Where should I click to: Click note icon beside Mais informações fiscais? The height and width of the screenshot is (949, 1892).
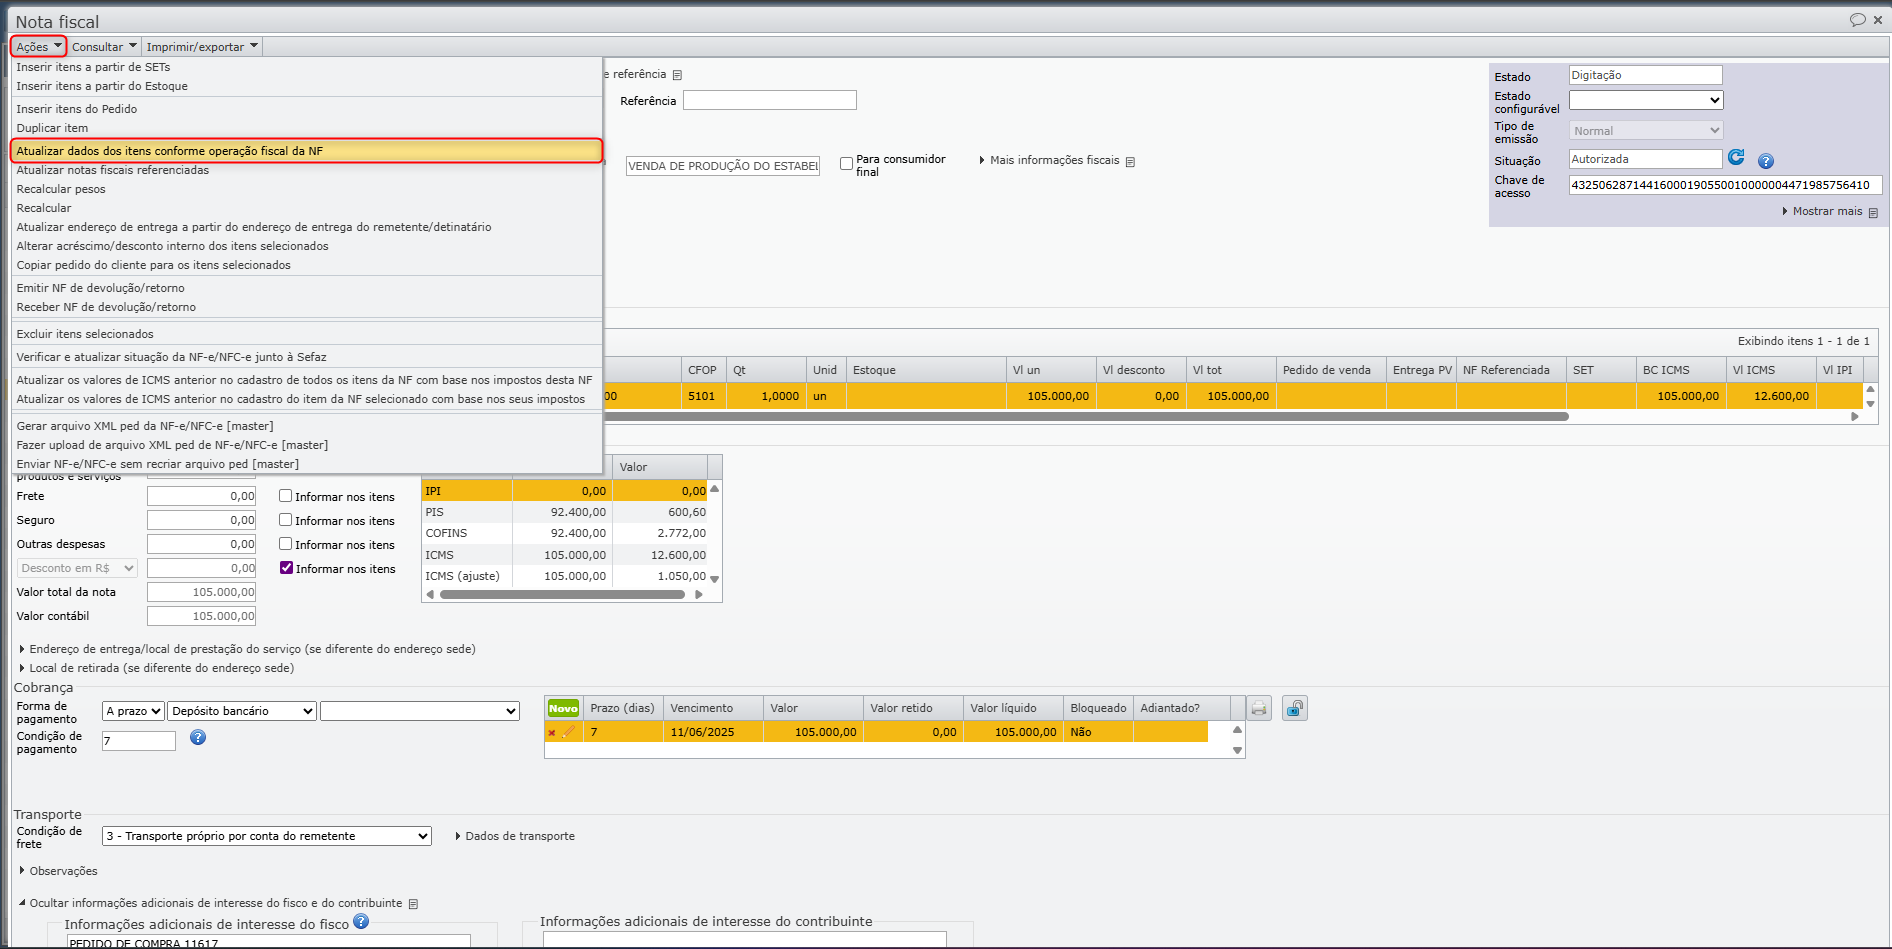pos(1130,161)
